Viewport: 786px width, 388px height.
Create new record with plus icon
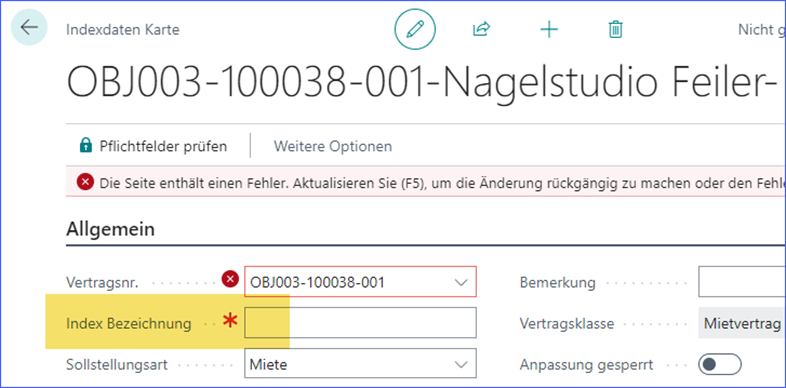click(x=549, y=30)
